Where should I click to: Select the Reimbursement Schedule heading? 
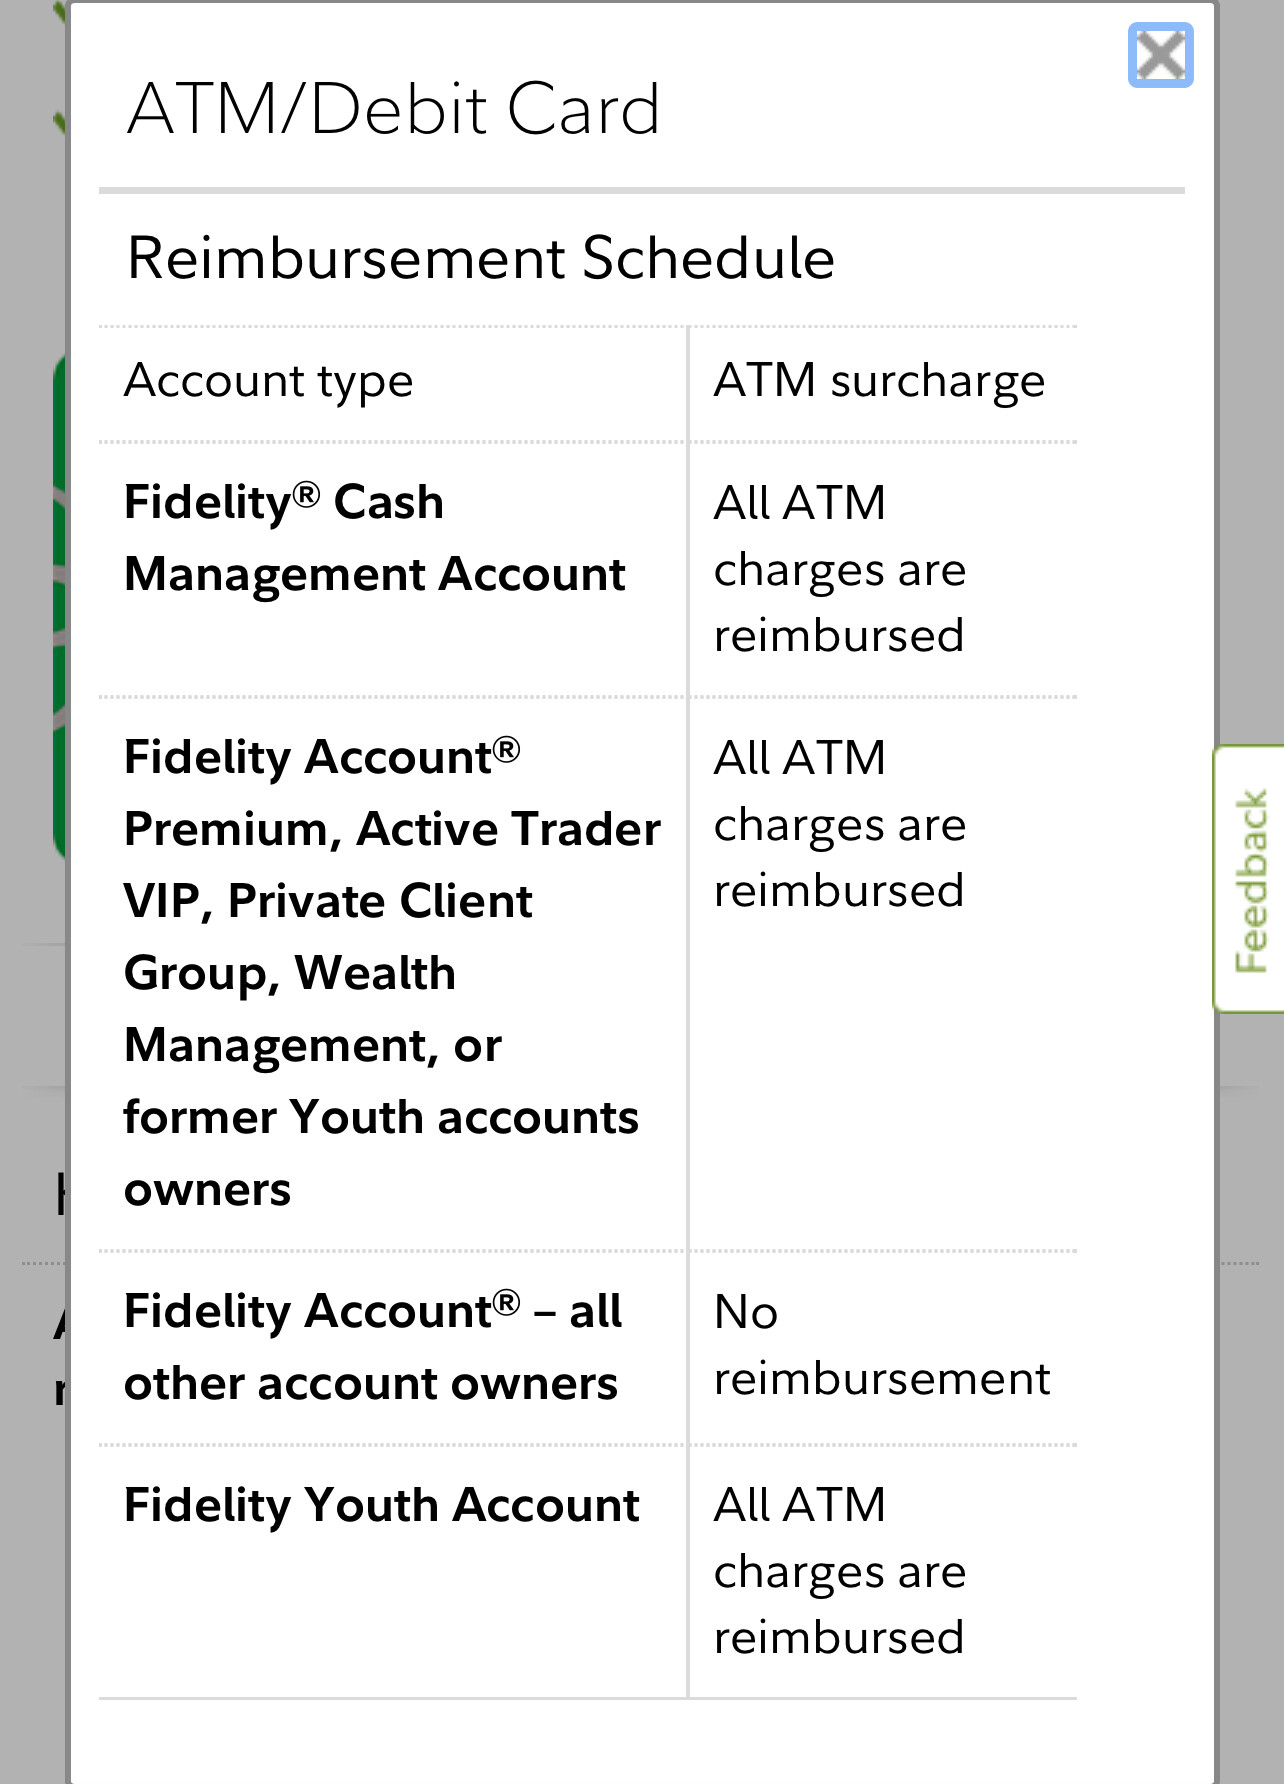(481, 258)
